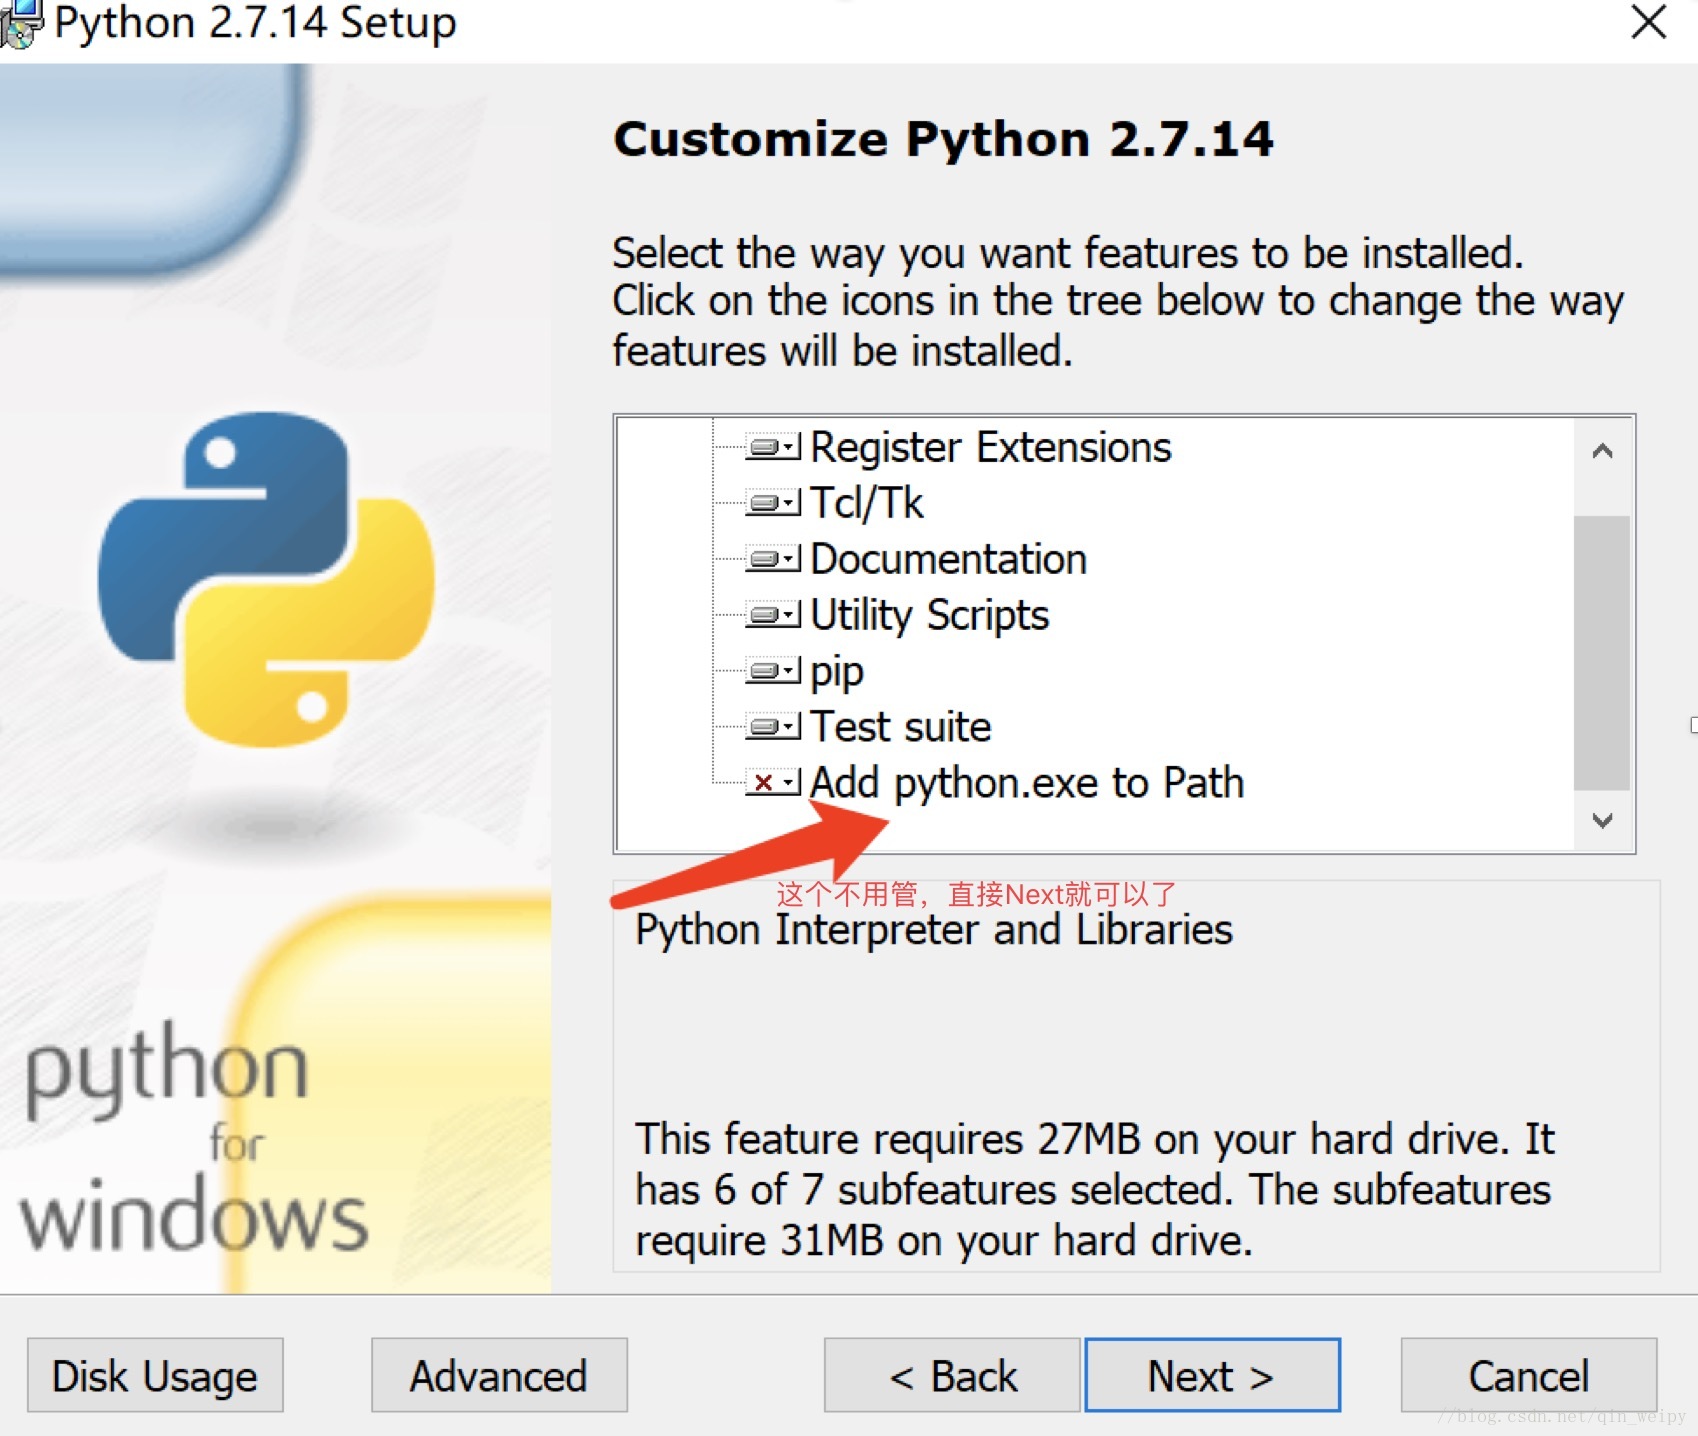Select the Tcl/Tk tree row

pyautogui.click(x=866, y=503)
